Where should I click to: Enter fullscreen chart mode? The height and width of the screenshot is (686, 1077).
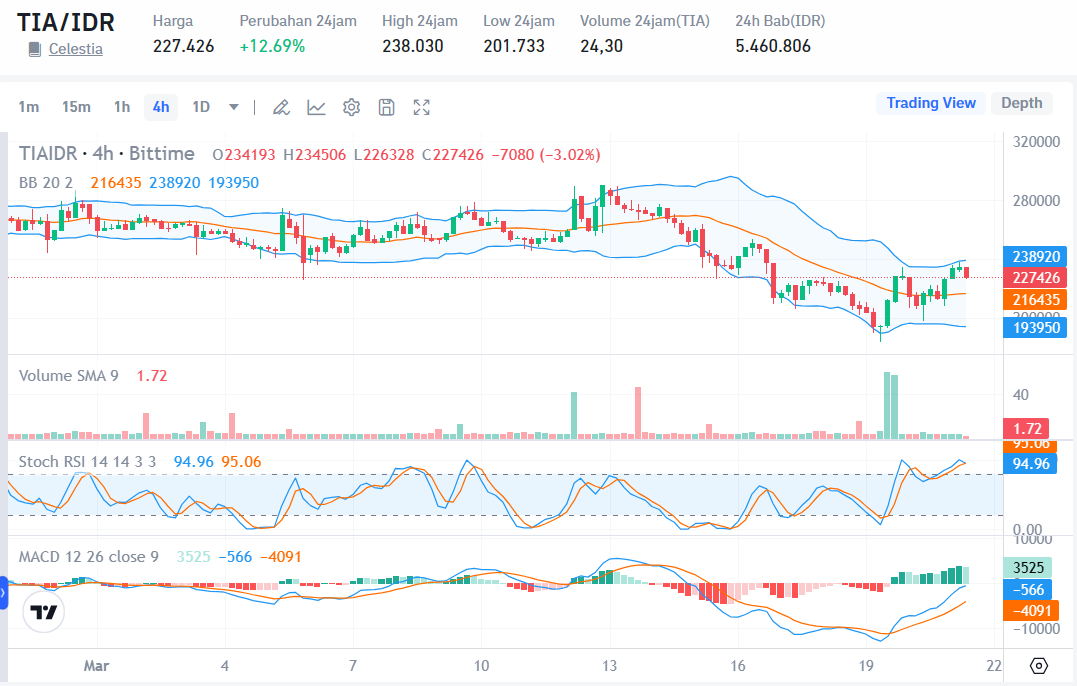click(x=422, y=107)
